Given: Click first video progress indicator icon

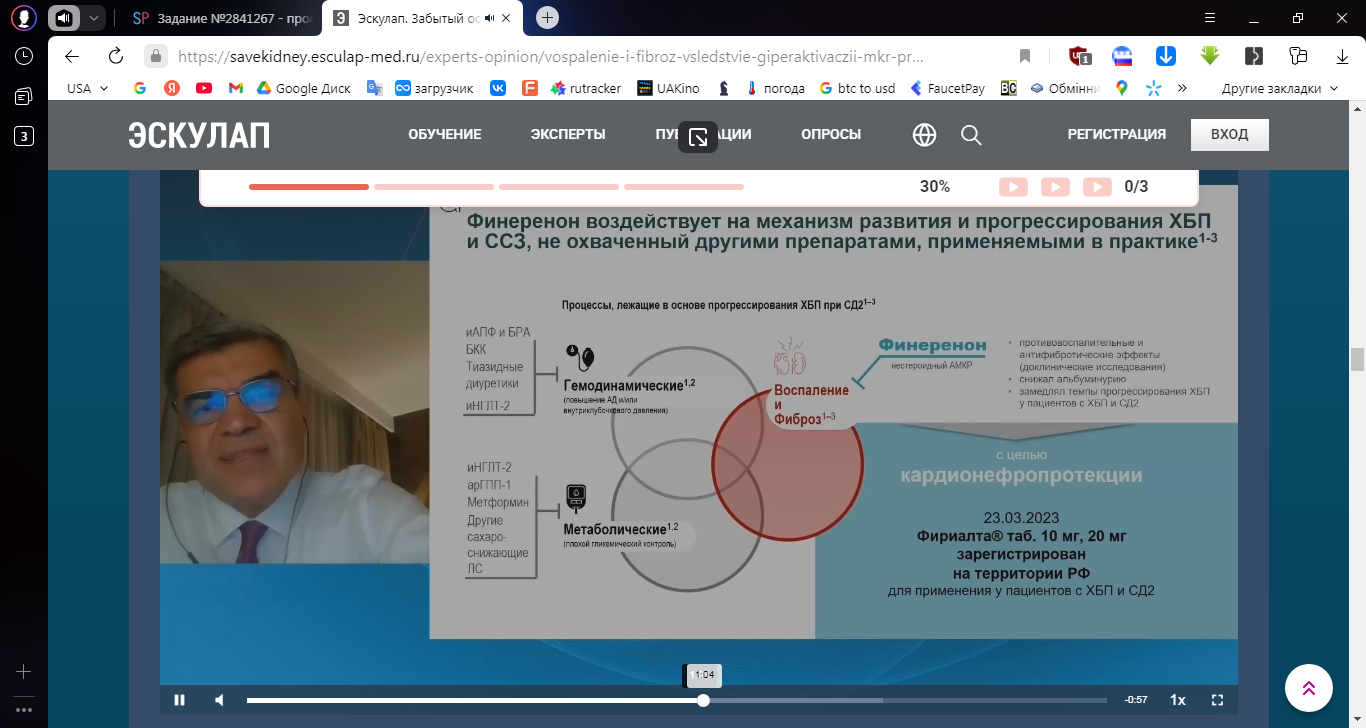Looking at the screenshot, I should 1013,187.
